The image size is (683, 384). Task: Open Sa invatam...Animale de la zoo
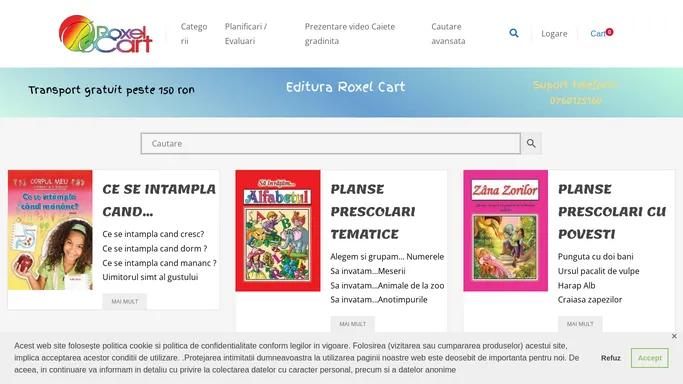[387, 286]
